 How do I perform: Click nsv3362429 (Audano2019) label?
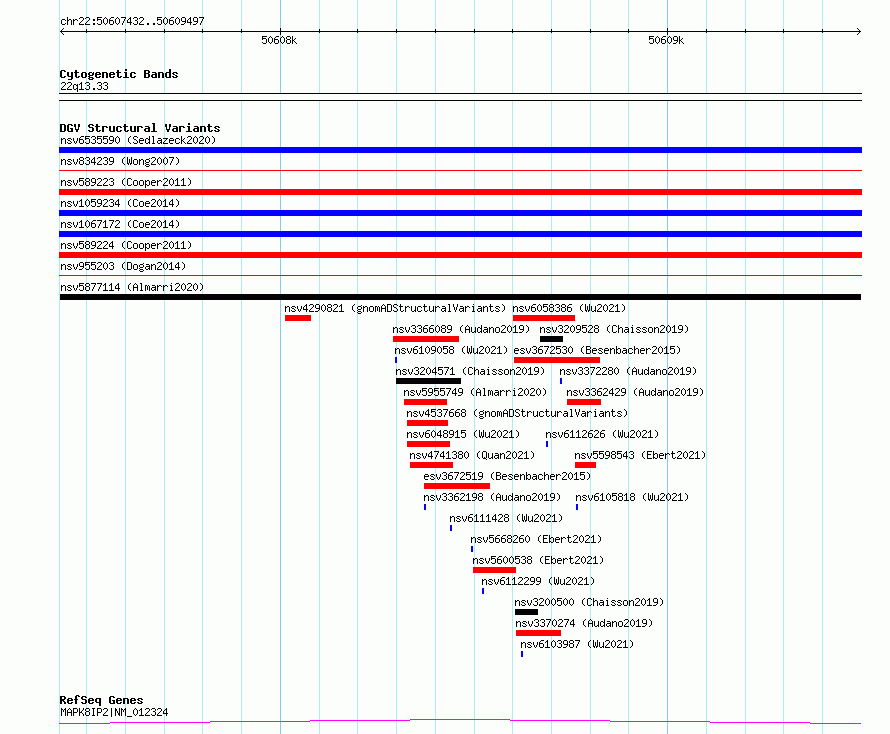[635, 392]
